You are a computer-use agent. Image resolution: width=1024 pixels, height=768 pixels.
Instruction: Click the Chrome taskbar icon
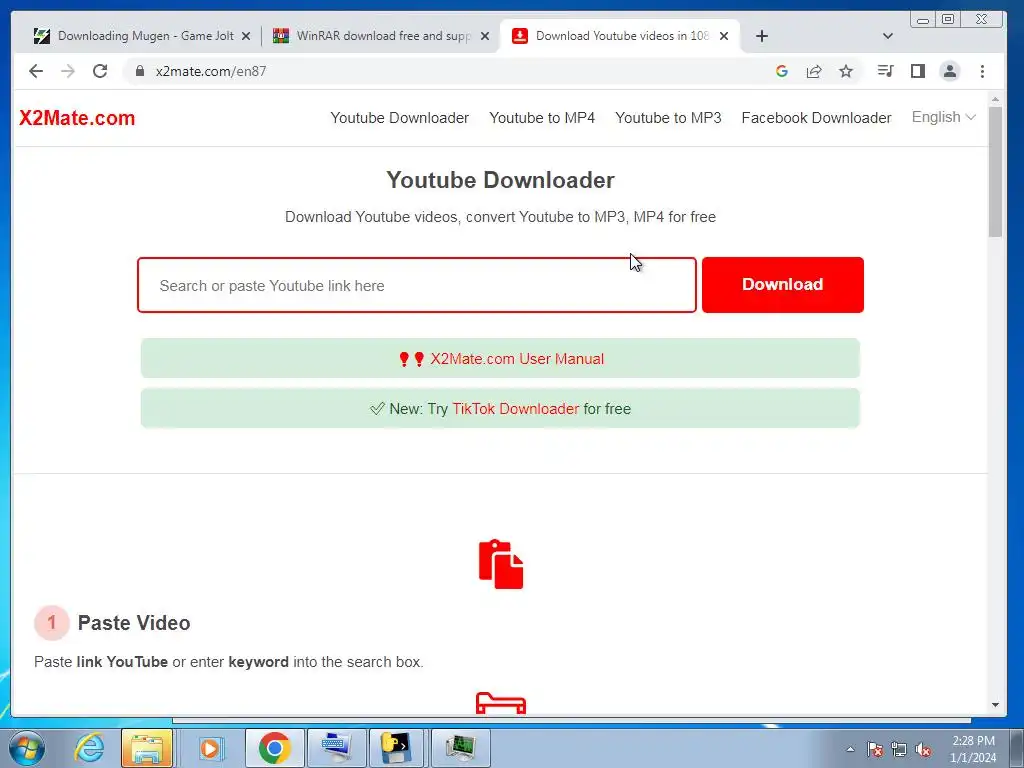pyautogui.click(x=274, y=748)
